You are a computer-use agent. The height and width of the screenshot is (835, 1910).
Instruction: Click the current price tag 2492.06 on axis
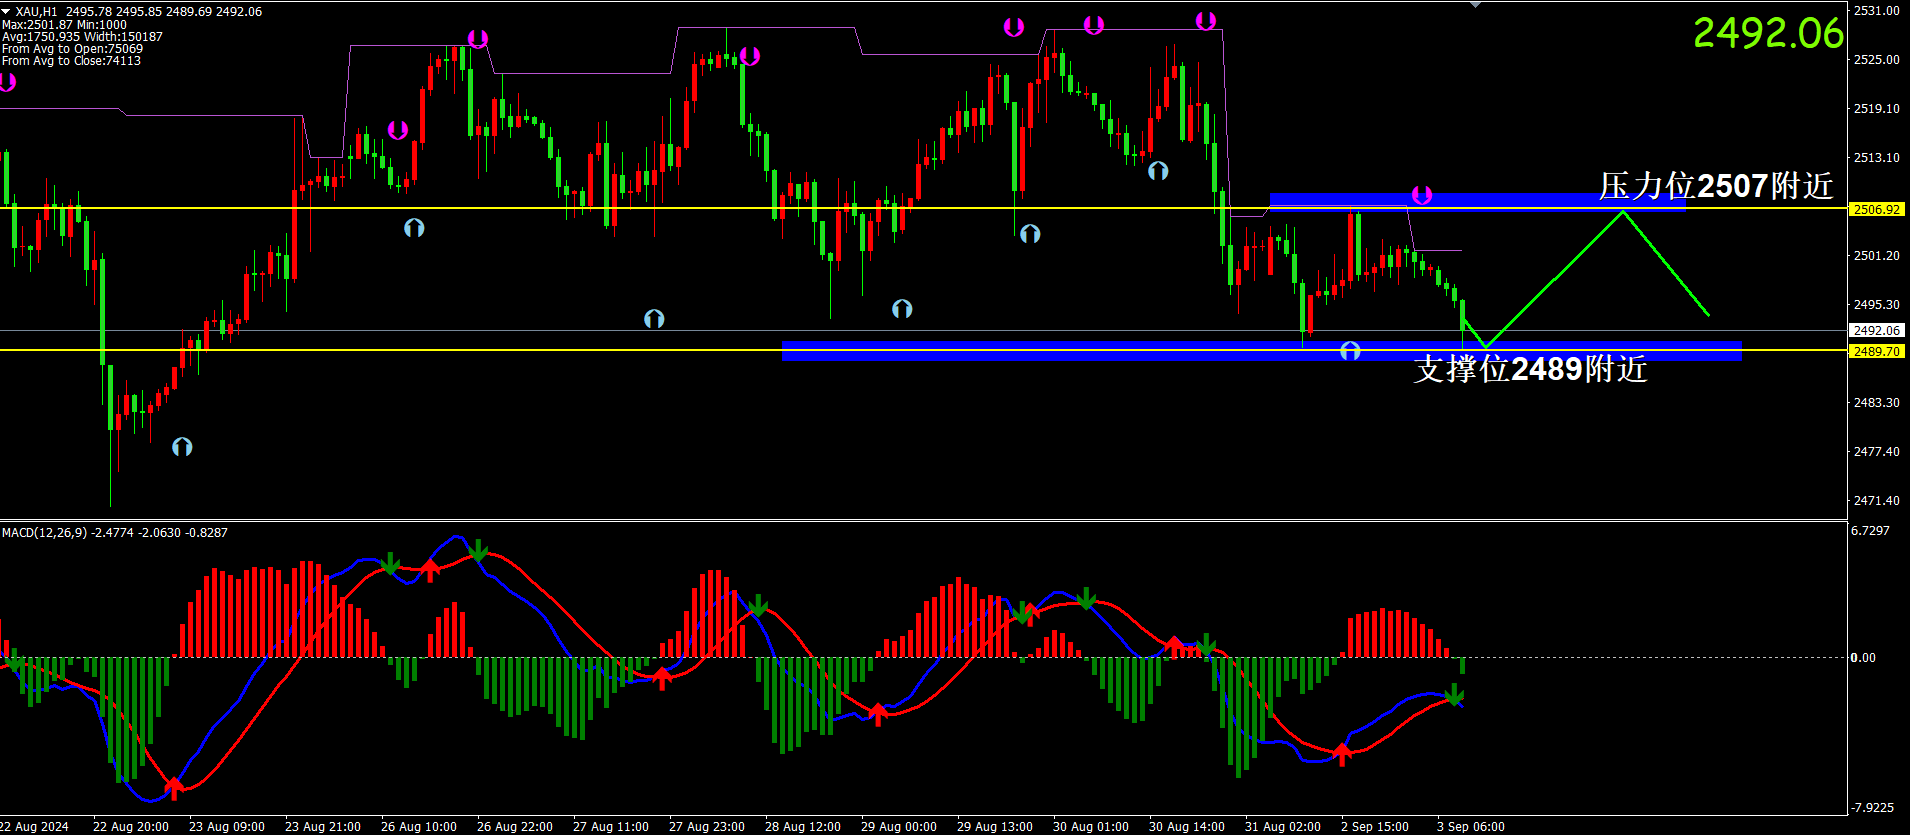coord(1876,330)
